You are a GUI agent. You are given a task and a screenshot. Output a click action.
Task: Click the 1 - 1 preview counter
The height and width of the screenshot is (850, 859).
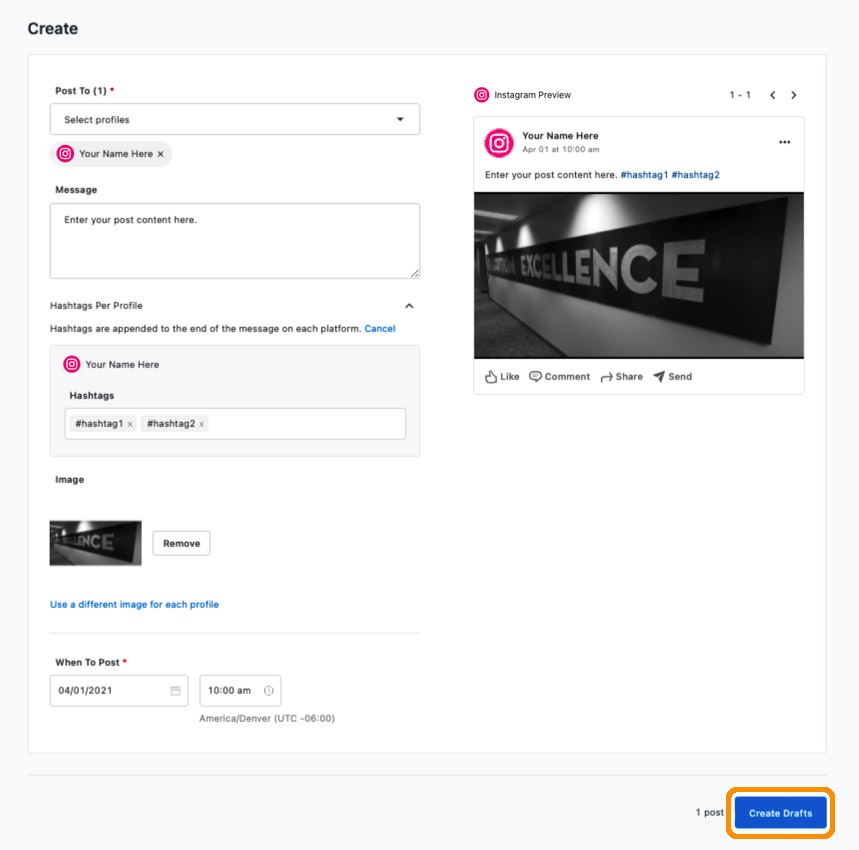[740, 95]
